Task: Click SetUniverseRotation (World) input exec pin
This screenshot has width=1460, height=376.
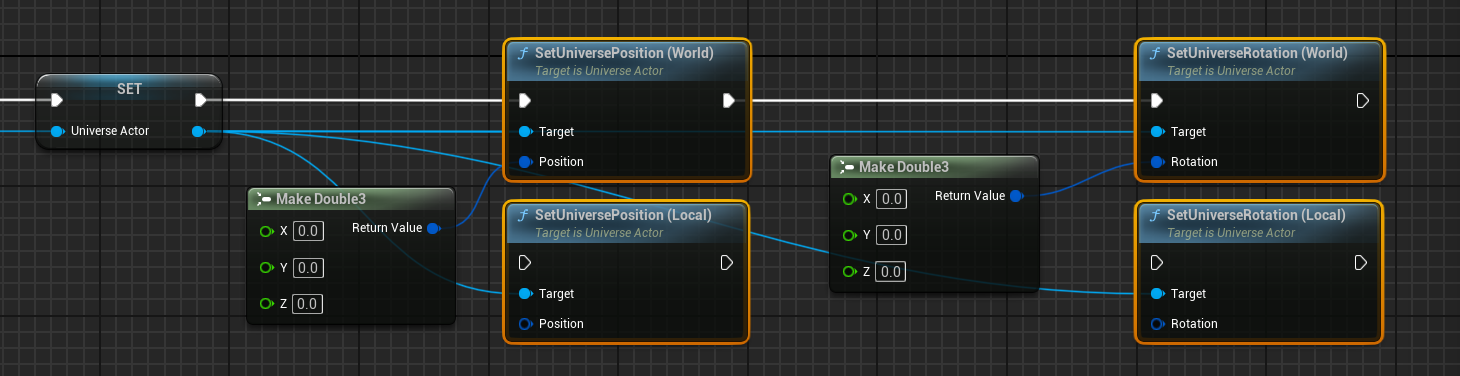Action: tap(1157, 100)
